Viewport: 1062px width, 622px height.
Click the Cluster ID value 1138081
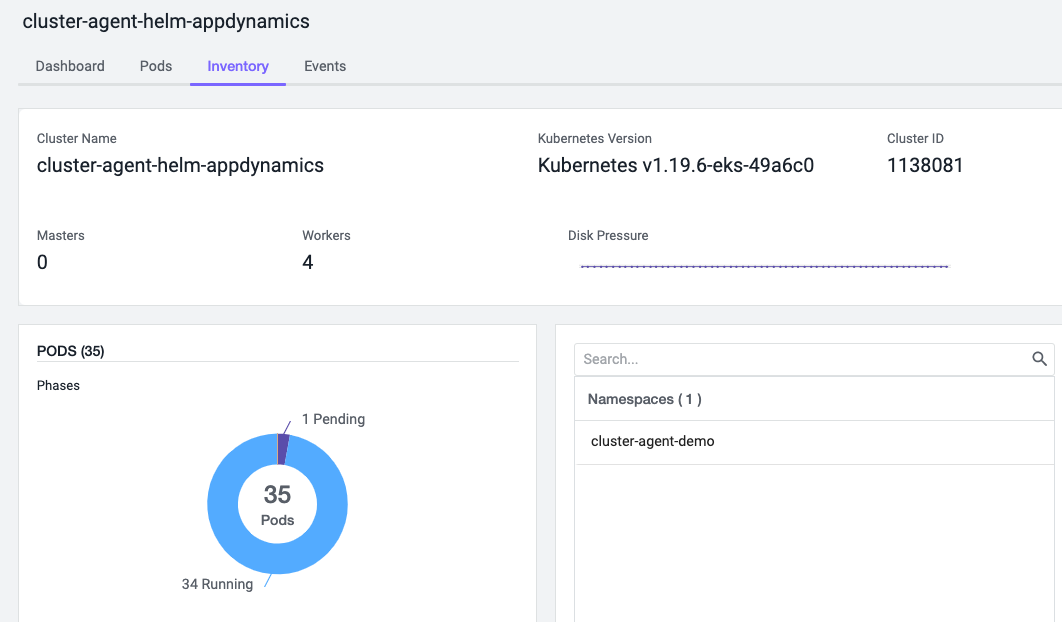tap(925, 165)
